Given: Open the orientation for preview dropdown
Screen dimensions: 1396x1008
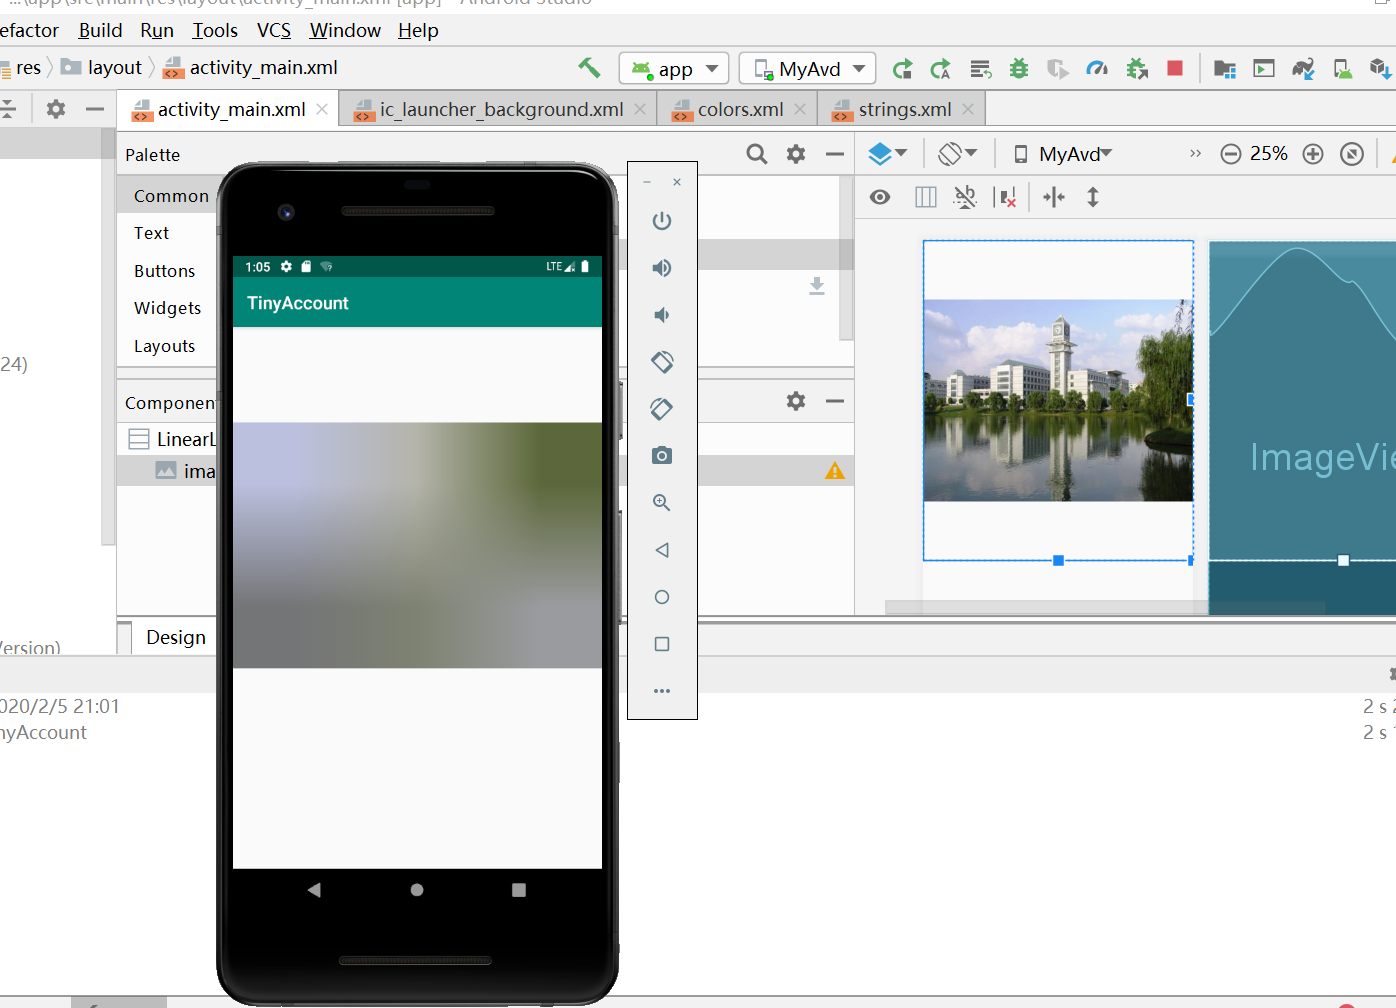Looking at the screenshot, I should coord(957,154).
